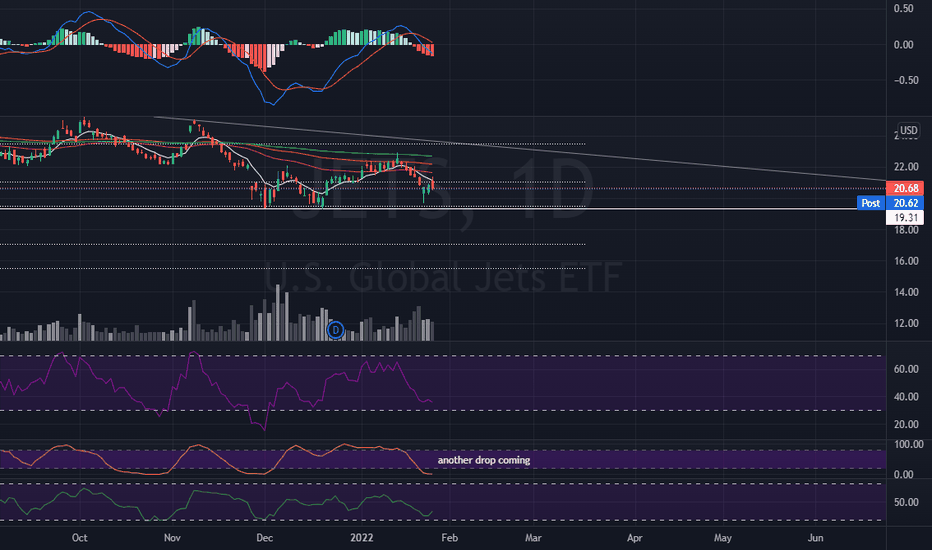Select the 'another drop coming' text annotation

click(484, 460)
